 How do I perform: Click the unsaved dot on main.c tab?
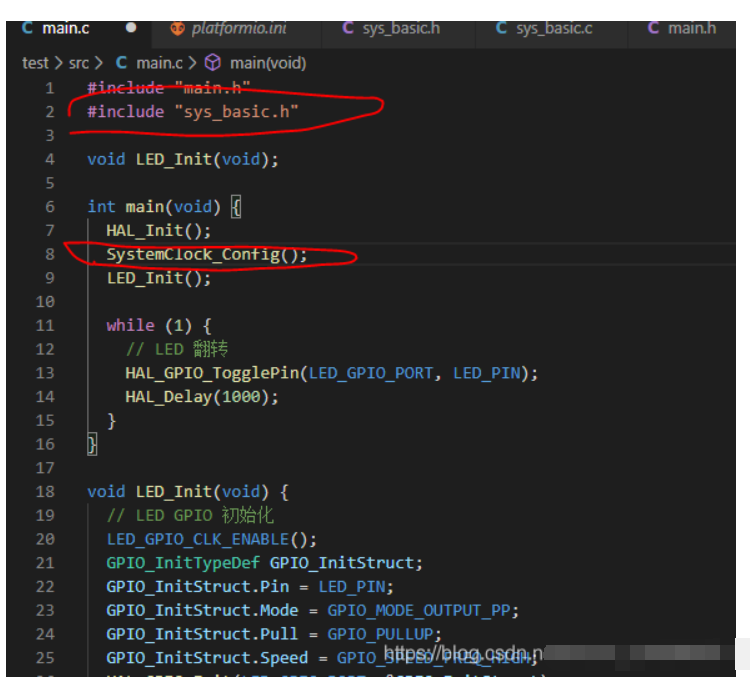pyautogui.click(x=131, y=28)
